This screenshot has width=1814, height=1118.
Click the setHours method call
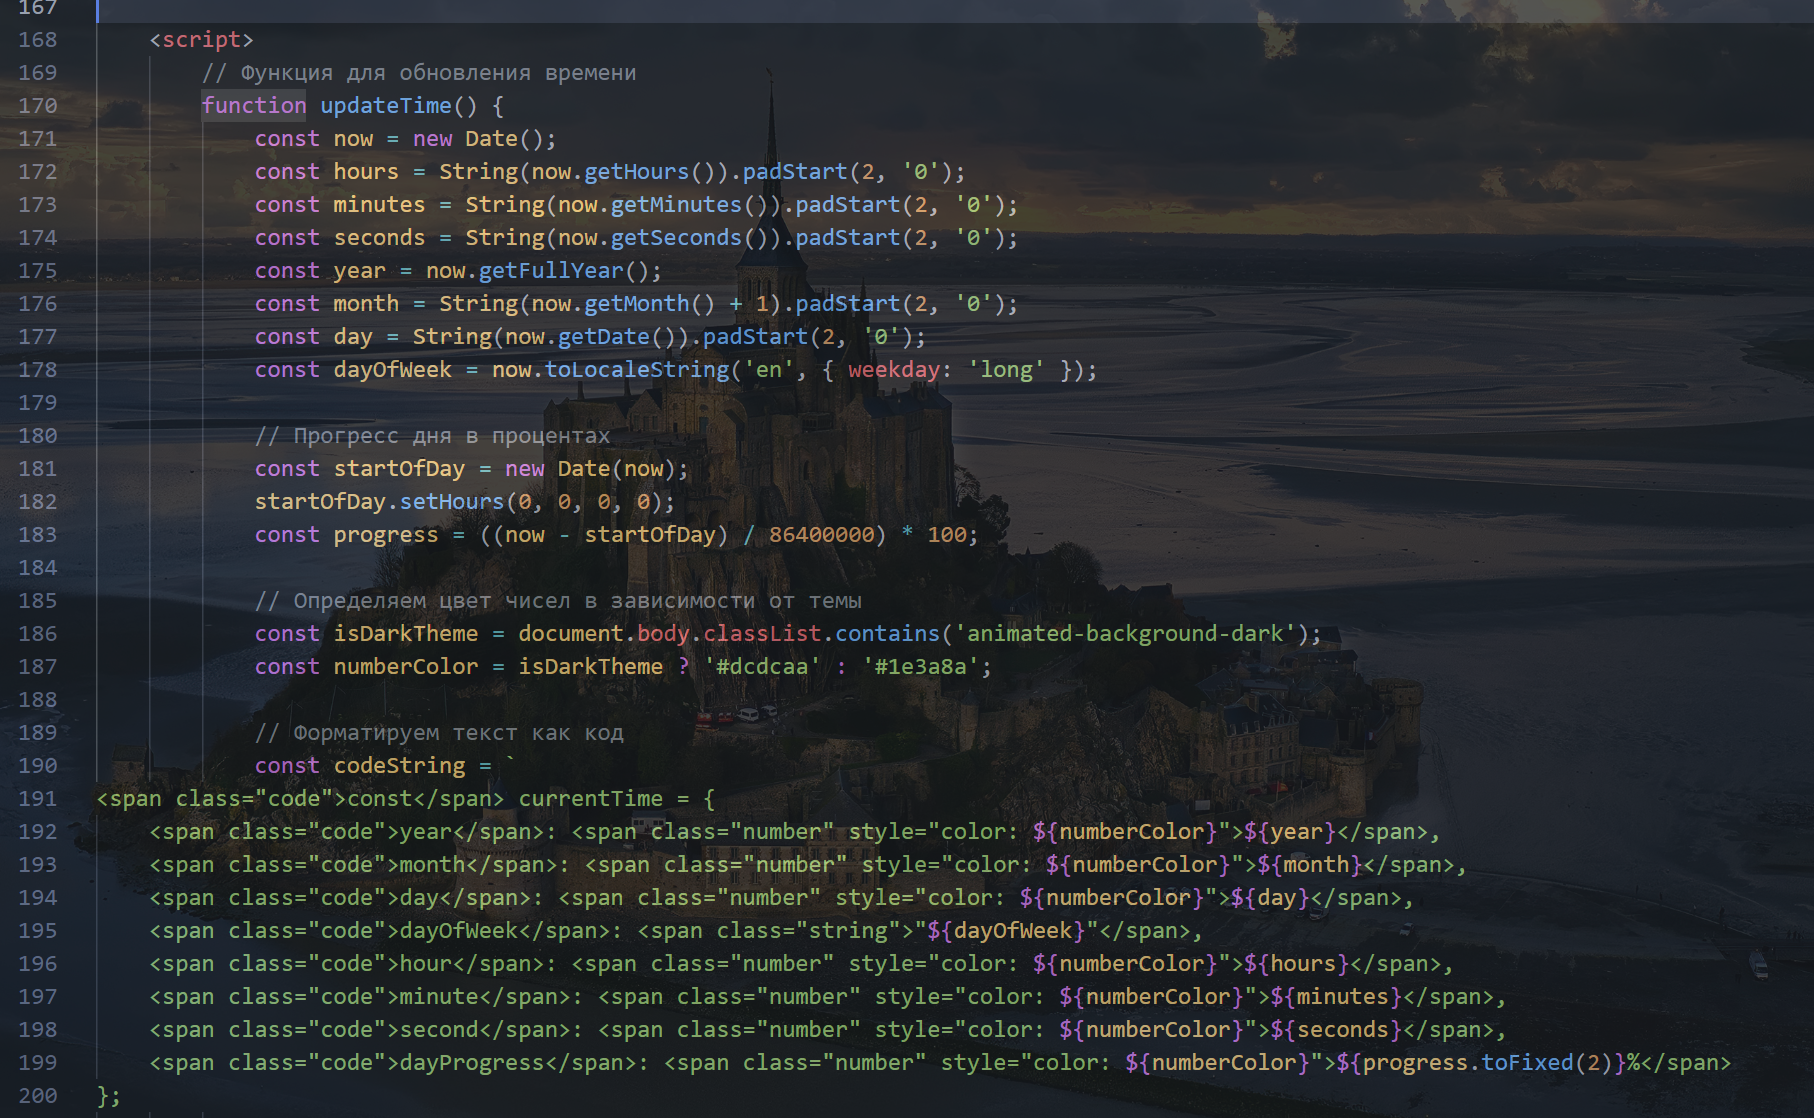coord(452,502)
